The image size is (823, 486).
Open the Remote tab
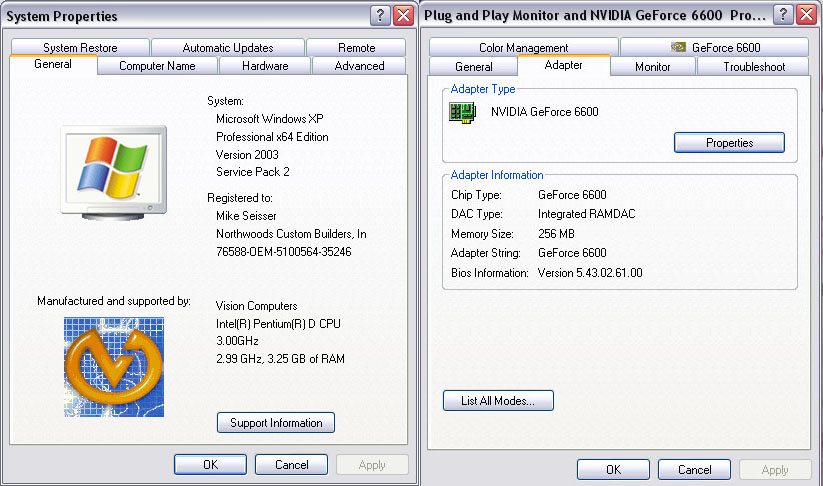pos(356,48)
